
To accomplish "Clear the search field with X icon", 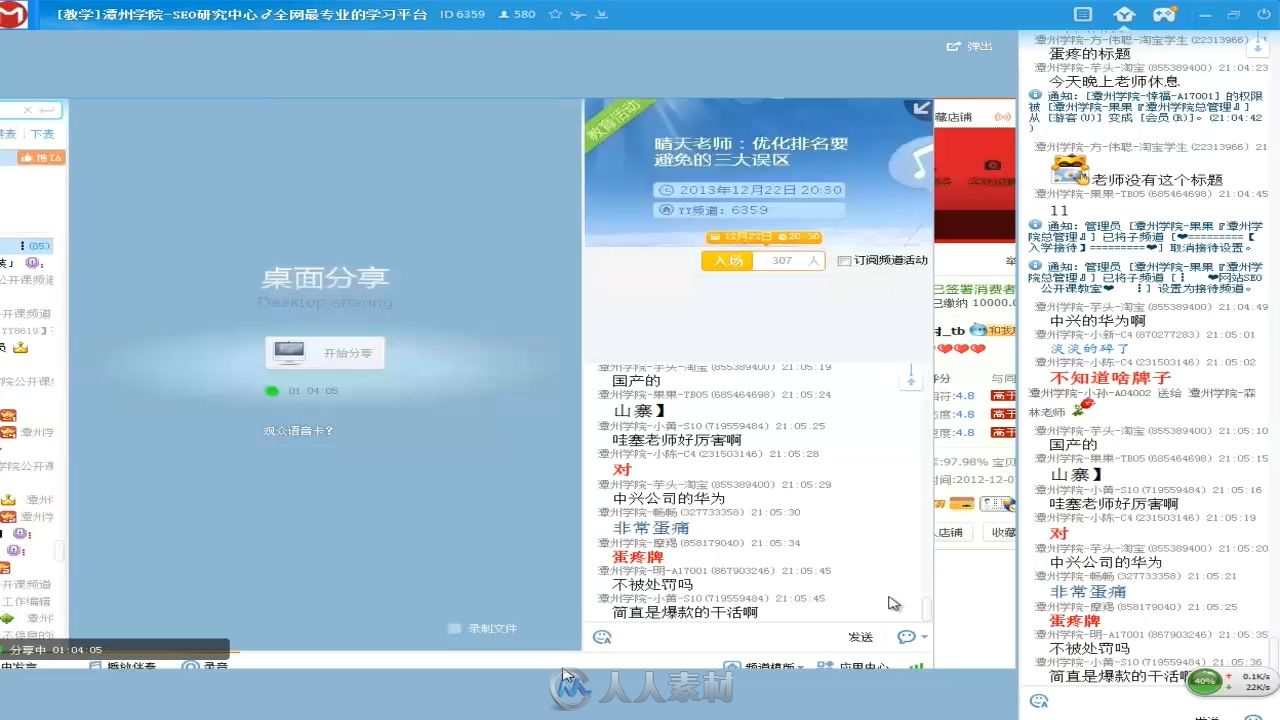I will 28,110.
